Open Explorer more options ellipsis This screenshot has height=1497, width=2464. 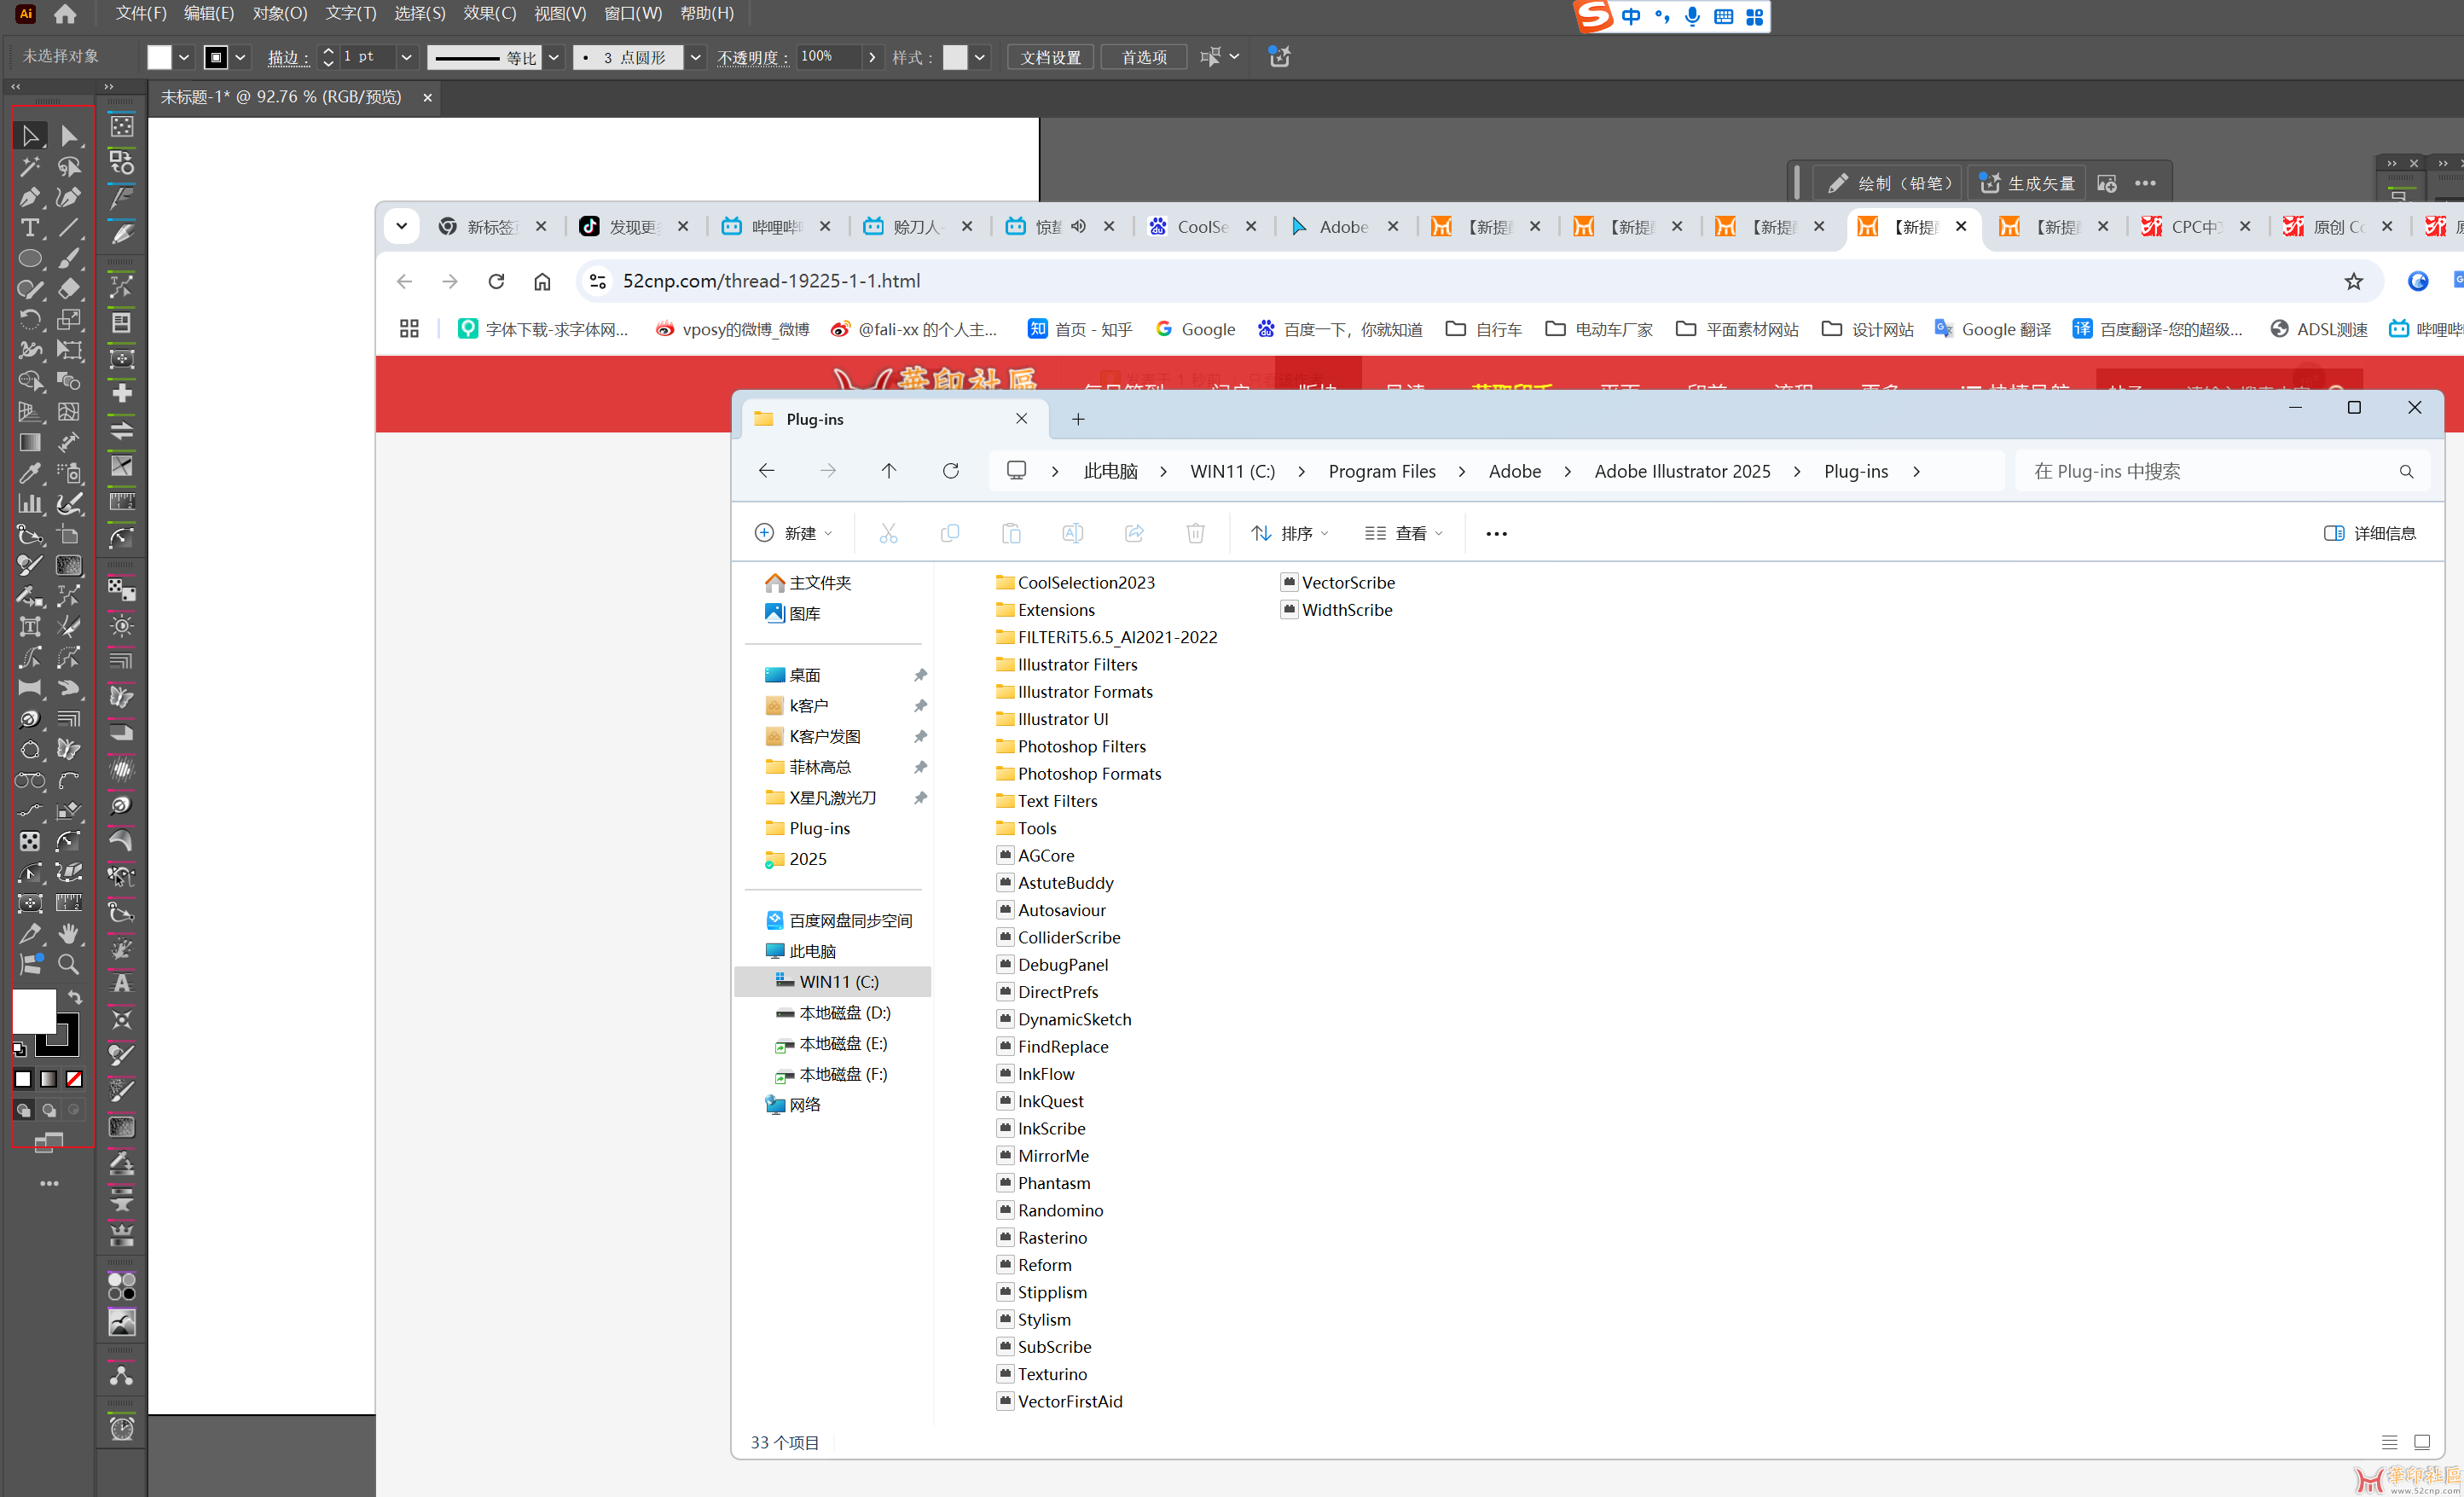coord(1496,533)
